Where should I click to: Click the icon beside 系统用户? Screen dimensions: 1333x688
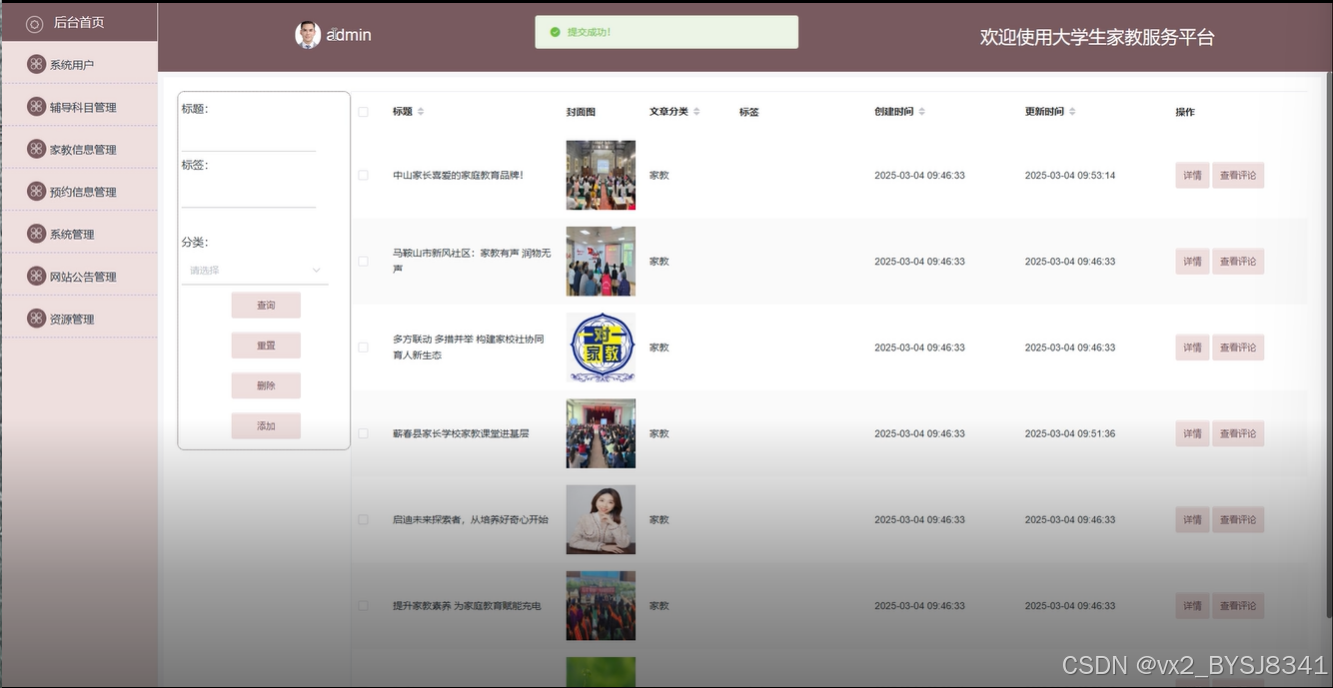tap(36, 64)
